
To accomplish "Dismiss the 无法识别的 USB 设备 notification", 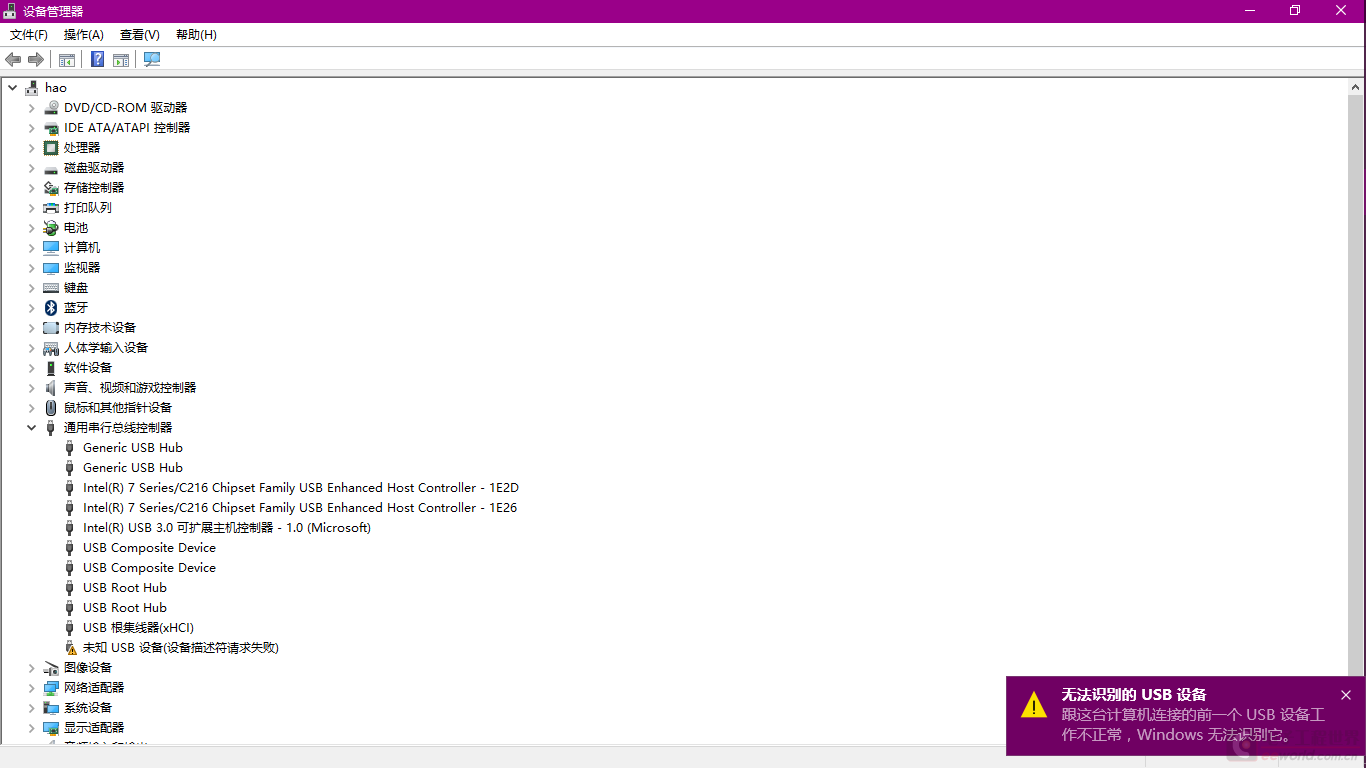I will (1346, 695).
